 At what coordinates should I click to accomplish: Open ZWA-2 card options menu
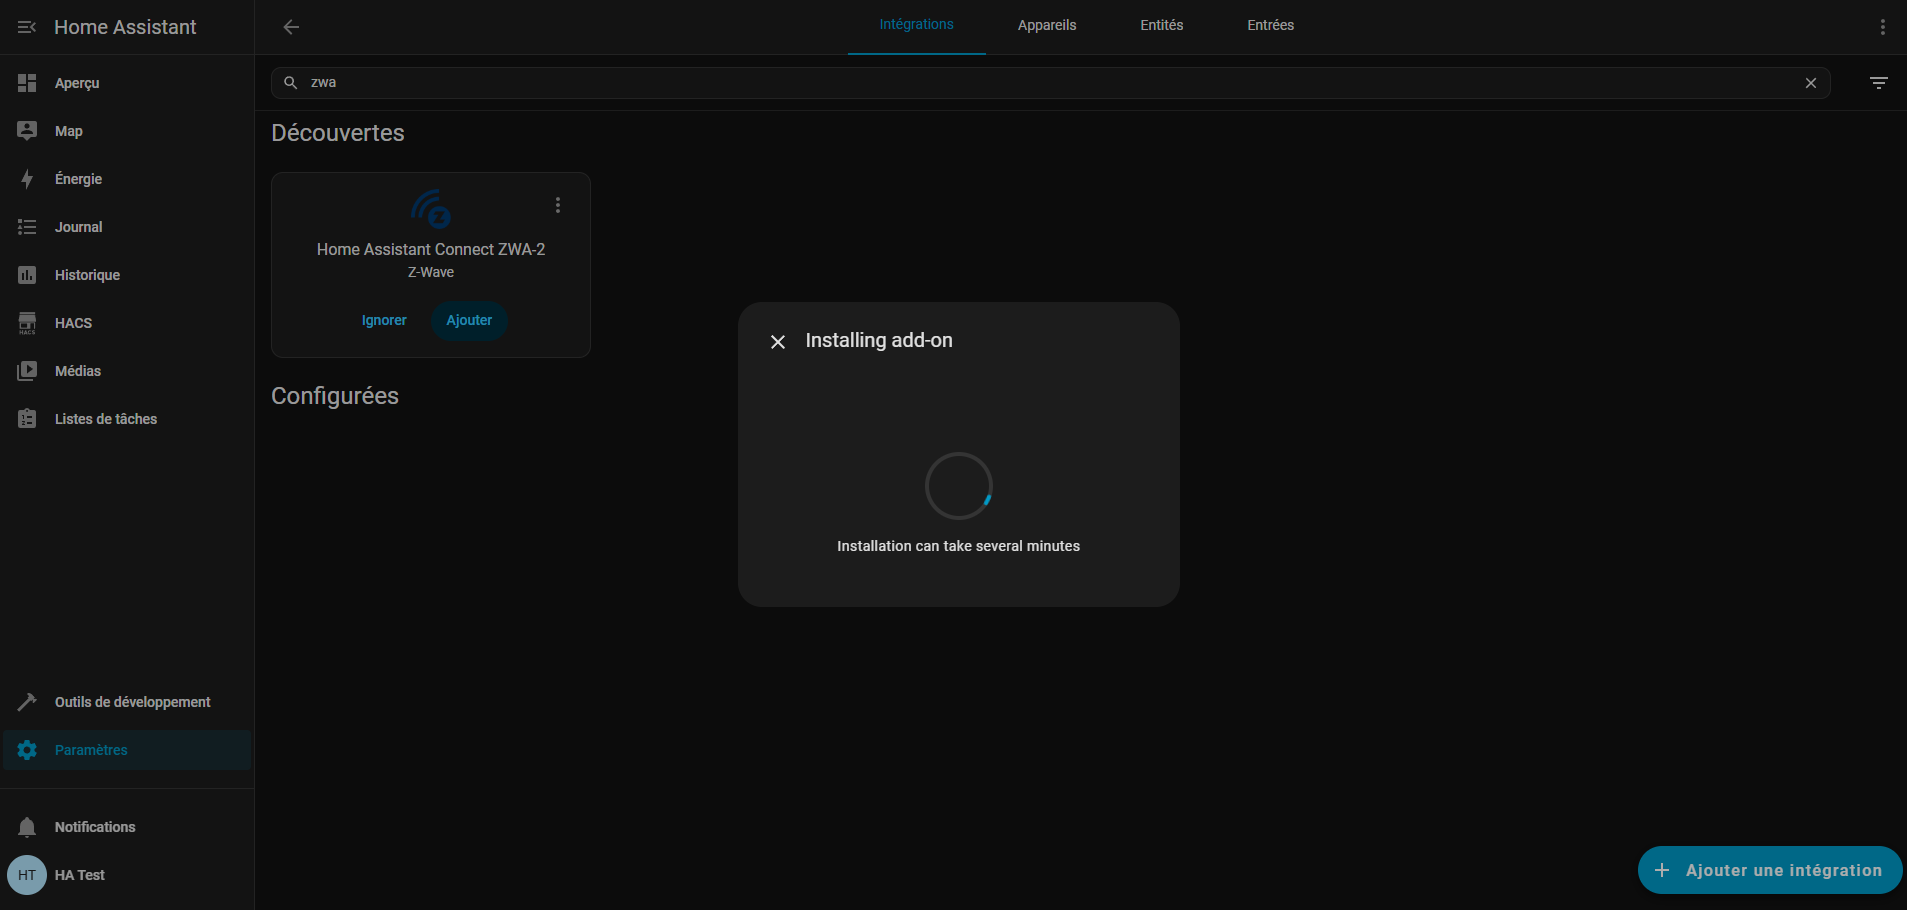(558, 205)
